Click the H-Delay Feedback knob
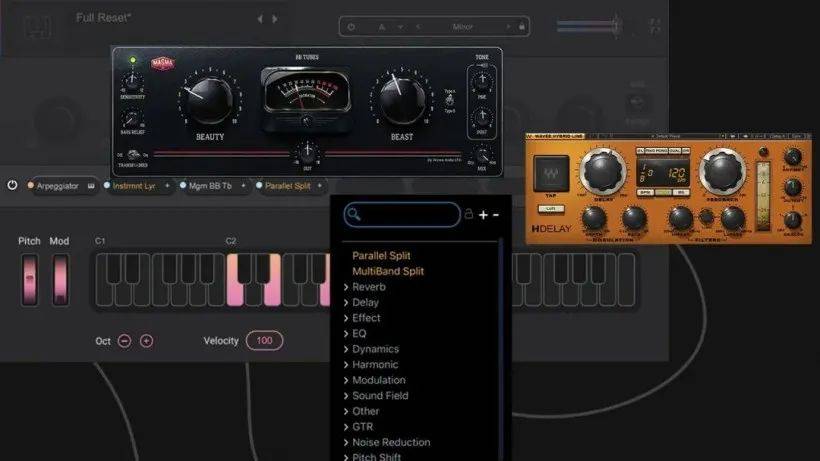The image size is (820, 461). pyautogui.click(x=722, y=171)
